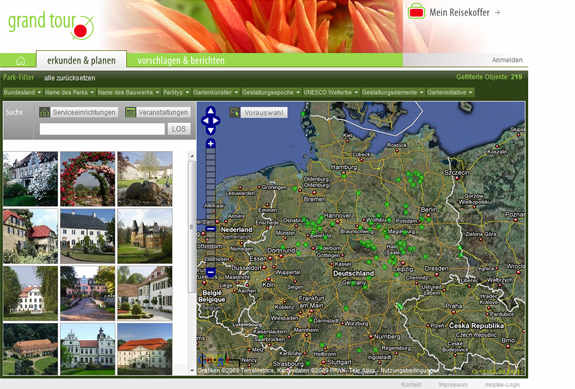Expand the Bundesland dropdown

(22, 92)
